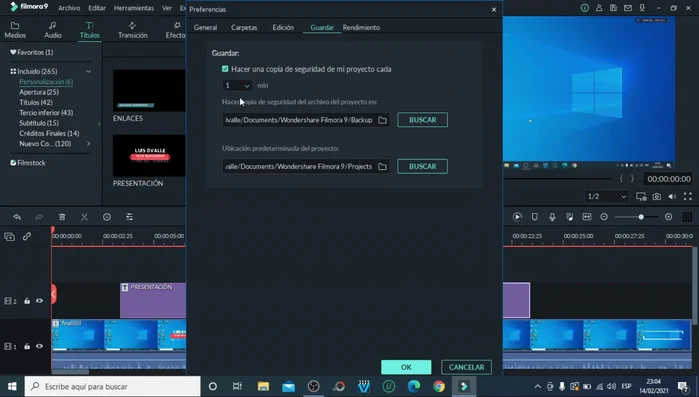Click BUSCAR next to the Projects path

(x=423, y=167)
